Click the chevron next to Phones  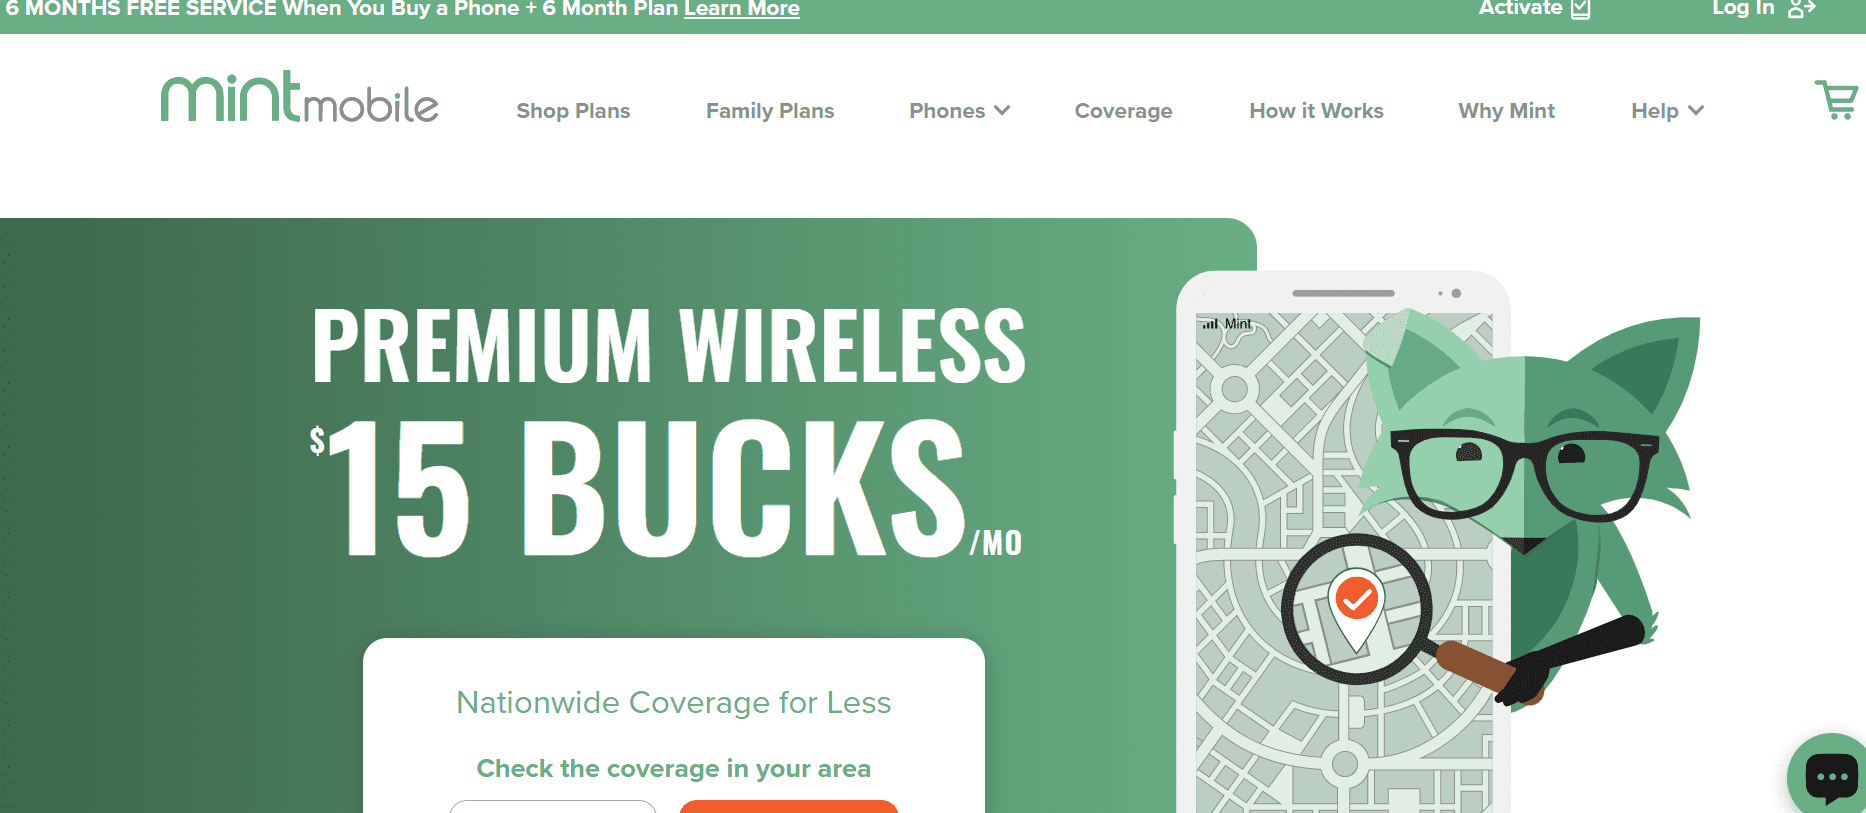tap(1002, 110)
